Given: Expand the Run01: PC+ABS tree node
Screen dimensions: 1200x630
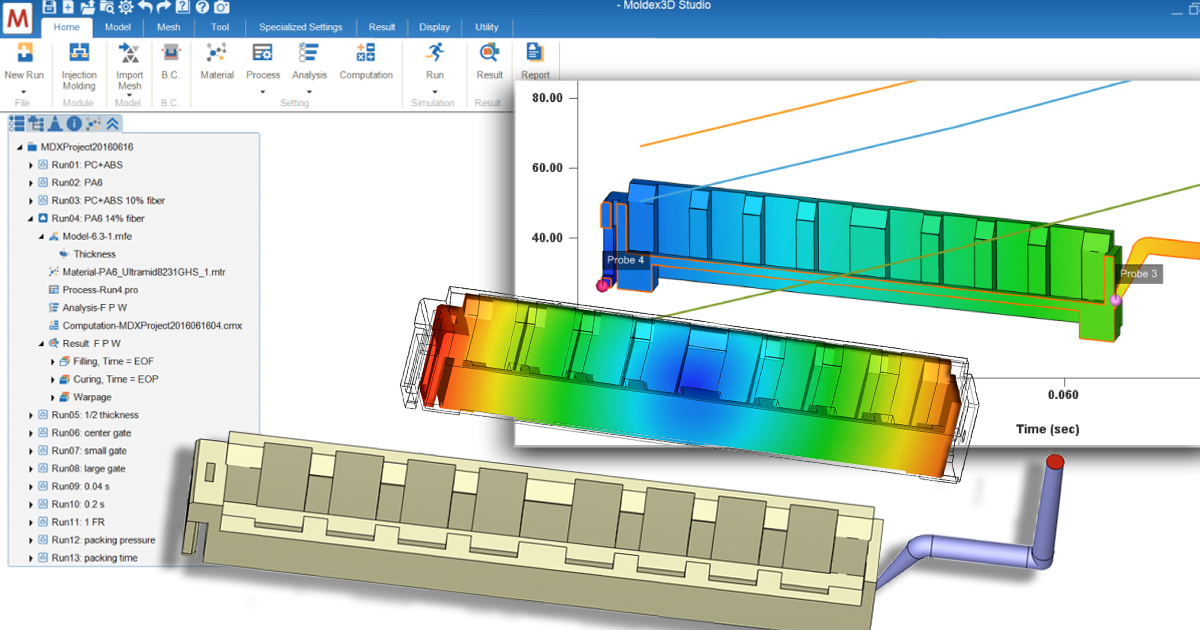Looking at the screenshot, I should (31, 165).
